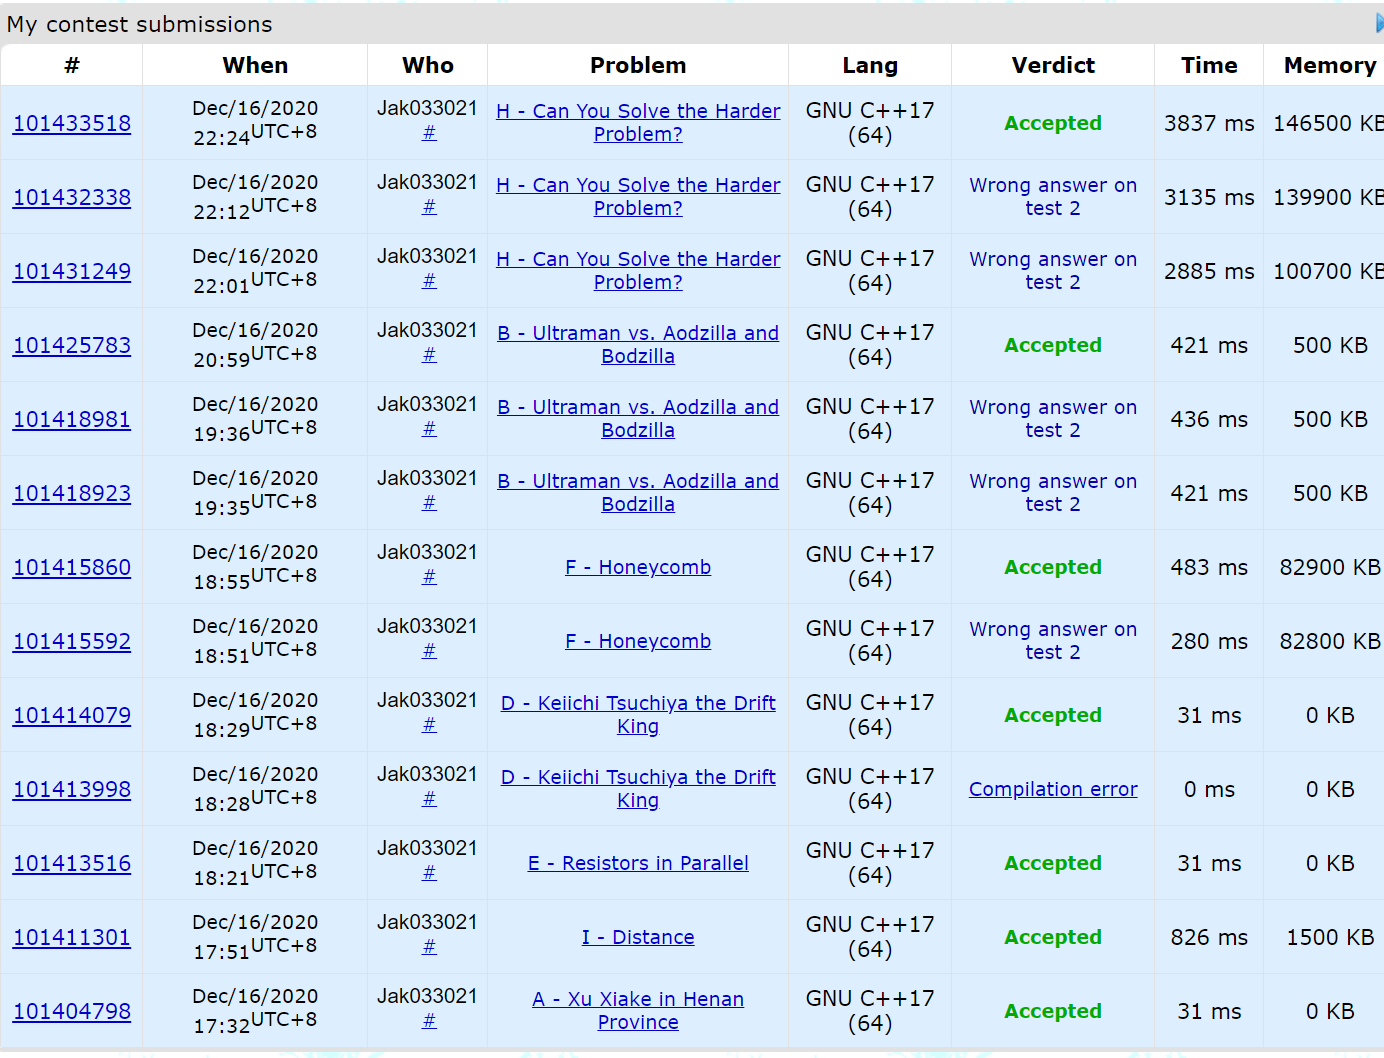The width and height of the screenshot is (1384, 1058).
Task: Open problem H link in the accepted submission row
Action: pos(638,111)
